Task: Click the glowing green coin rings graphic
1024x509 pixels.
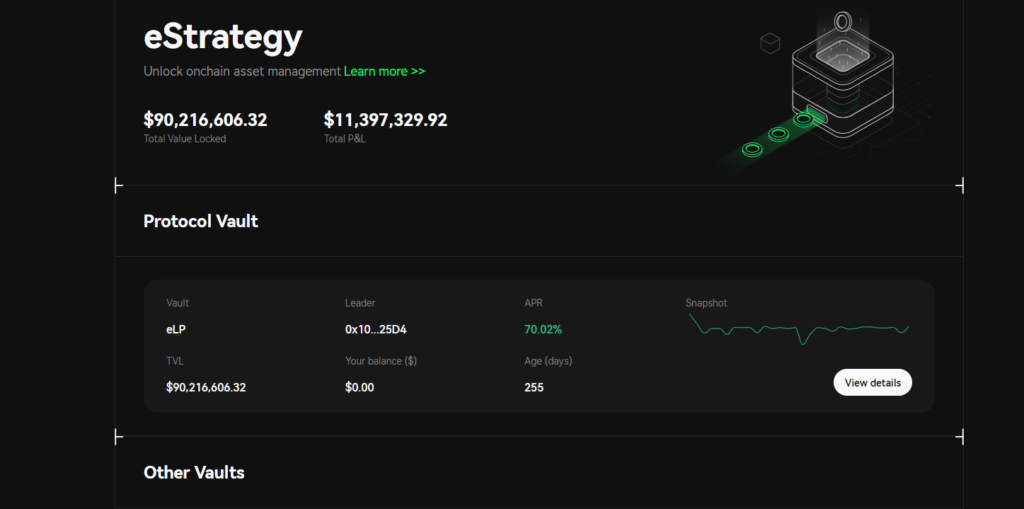Action: click(776, 135)
